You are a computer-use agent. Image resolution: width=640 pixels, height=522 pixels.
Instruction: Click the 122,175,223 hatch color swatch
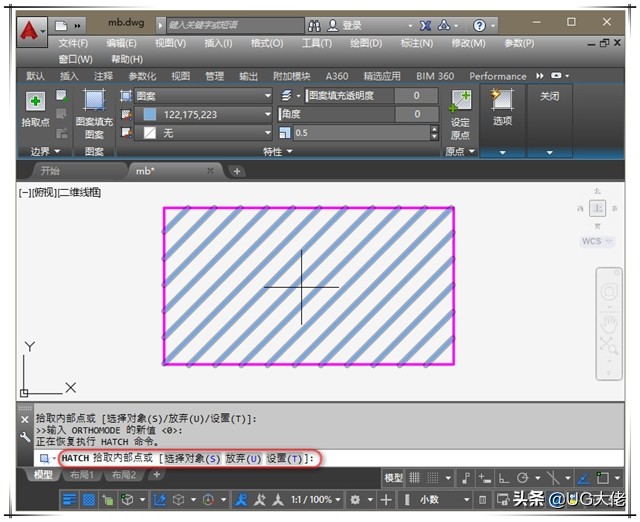[150, 114]
